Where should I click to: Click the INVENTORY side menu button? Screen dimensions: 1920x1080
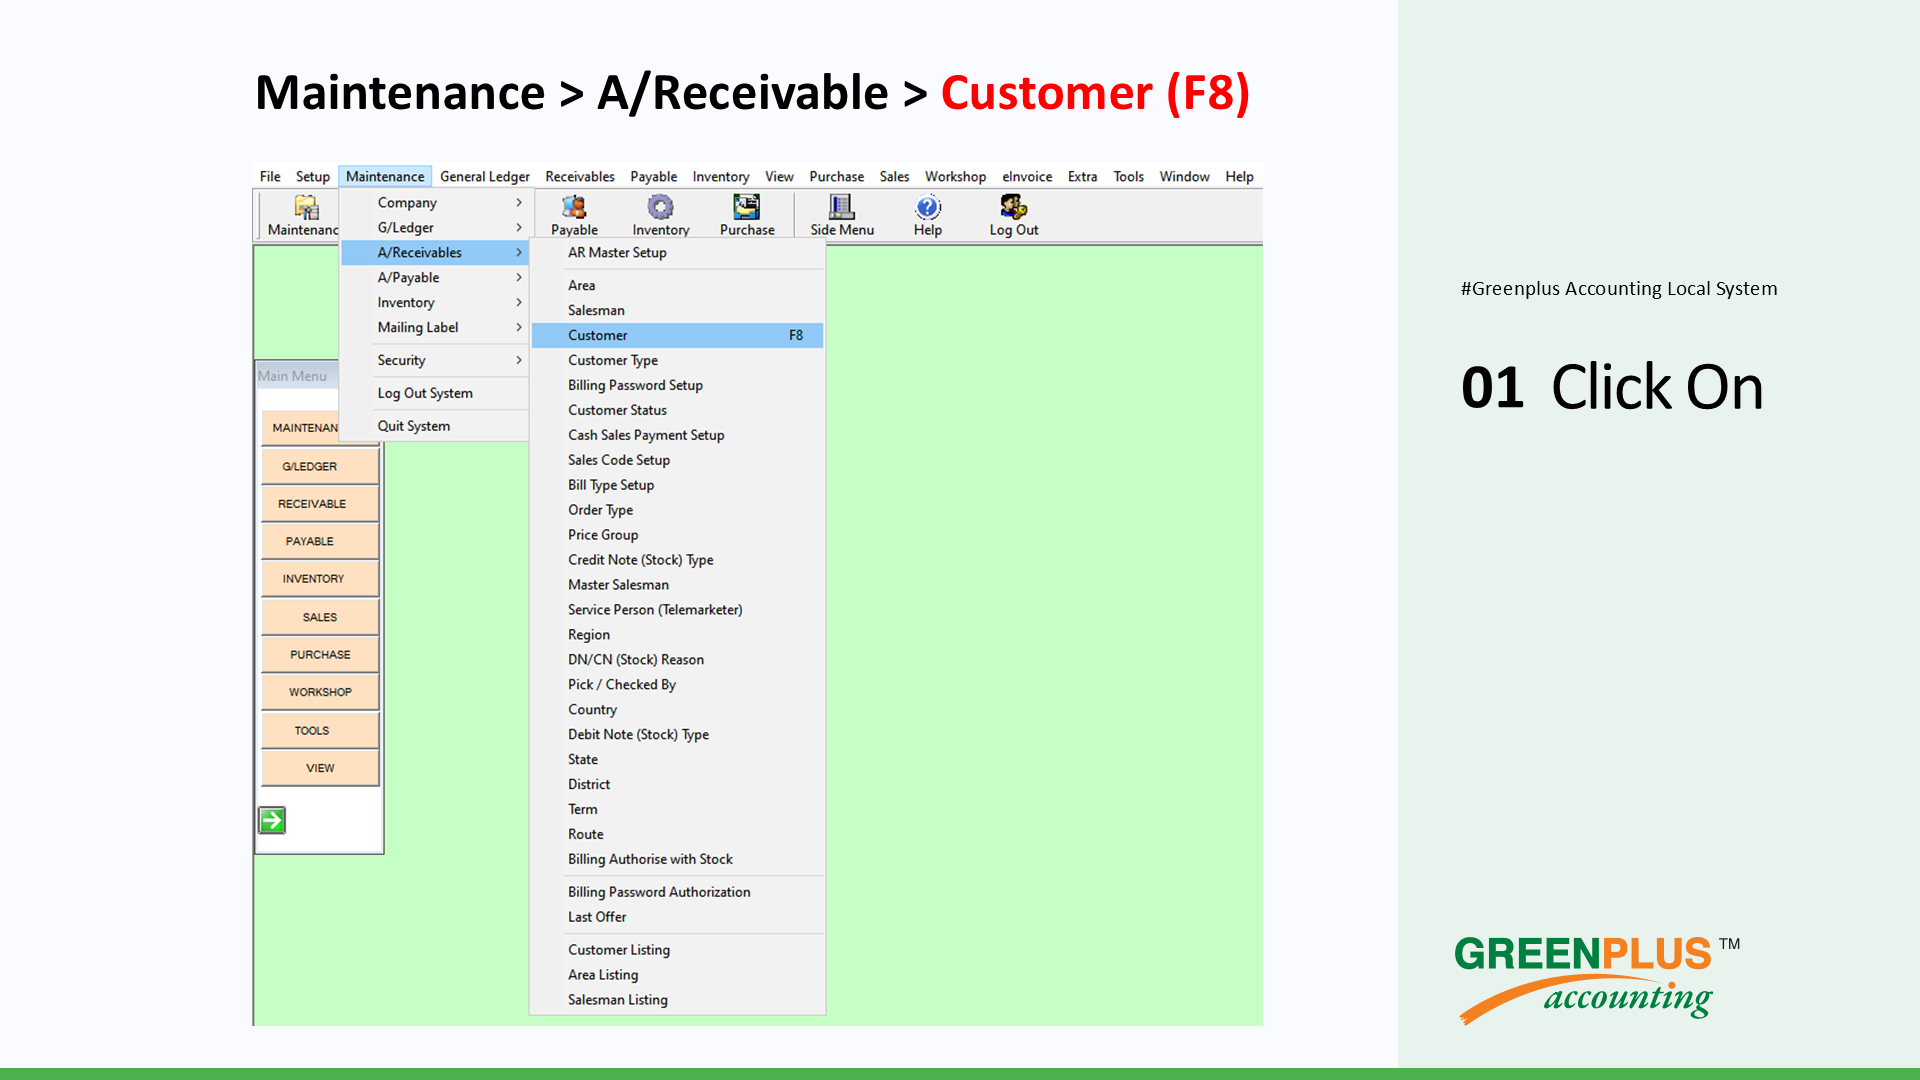coord(320,579)
